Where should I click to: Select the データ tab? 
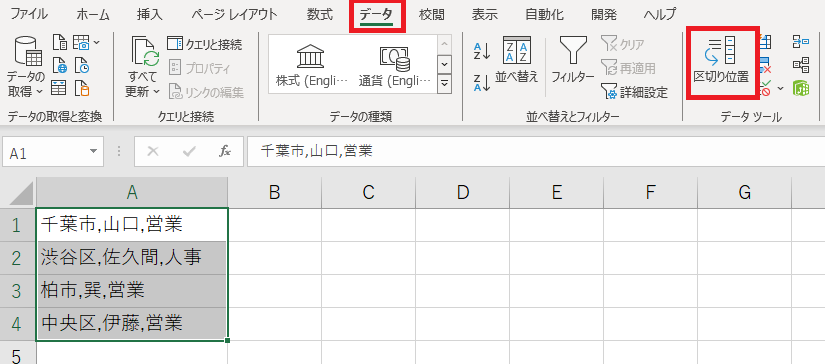pos(377,15)
